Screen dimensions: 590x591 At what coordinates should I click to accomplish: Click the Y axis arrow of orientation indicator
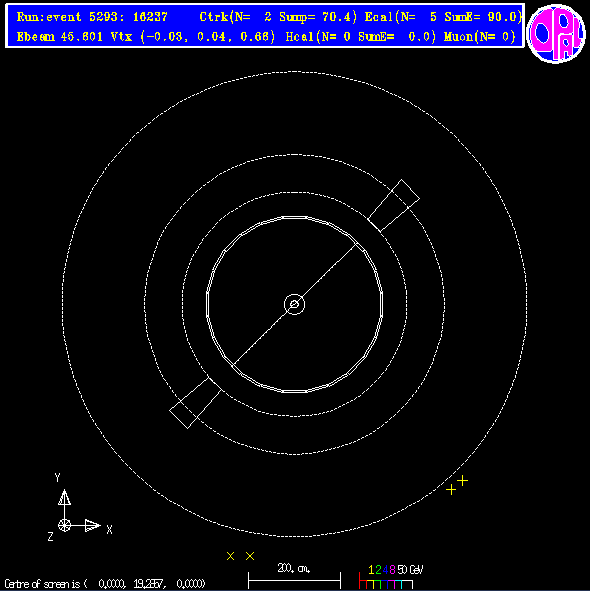coord(64,498)
